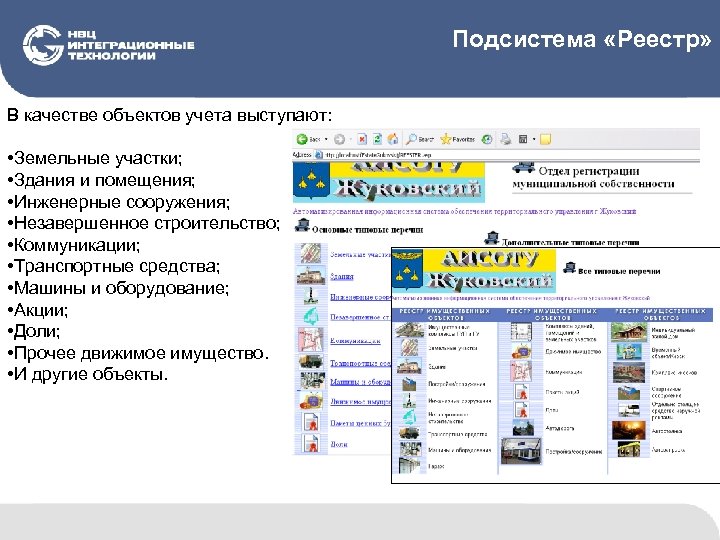This screenshot has height=540, width=720.
Task: Click the Edit page toolbar icon
Action: tap(523, 139)
